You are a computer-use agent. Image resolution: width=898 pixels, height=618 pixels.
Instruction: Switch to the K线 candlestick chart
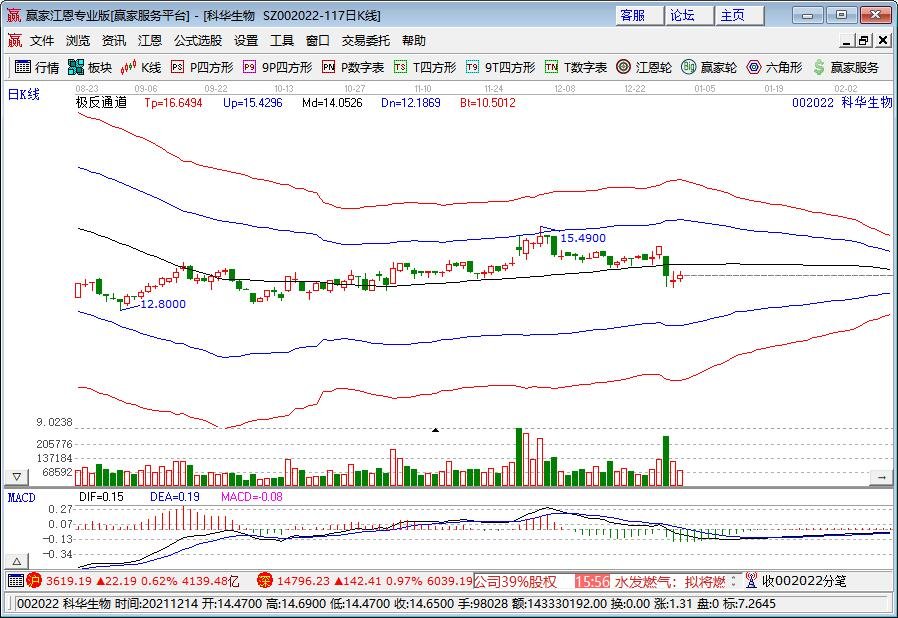tap(141, 68)
